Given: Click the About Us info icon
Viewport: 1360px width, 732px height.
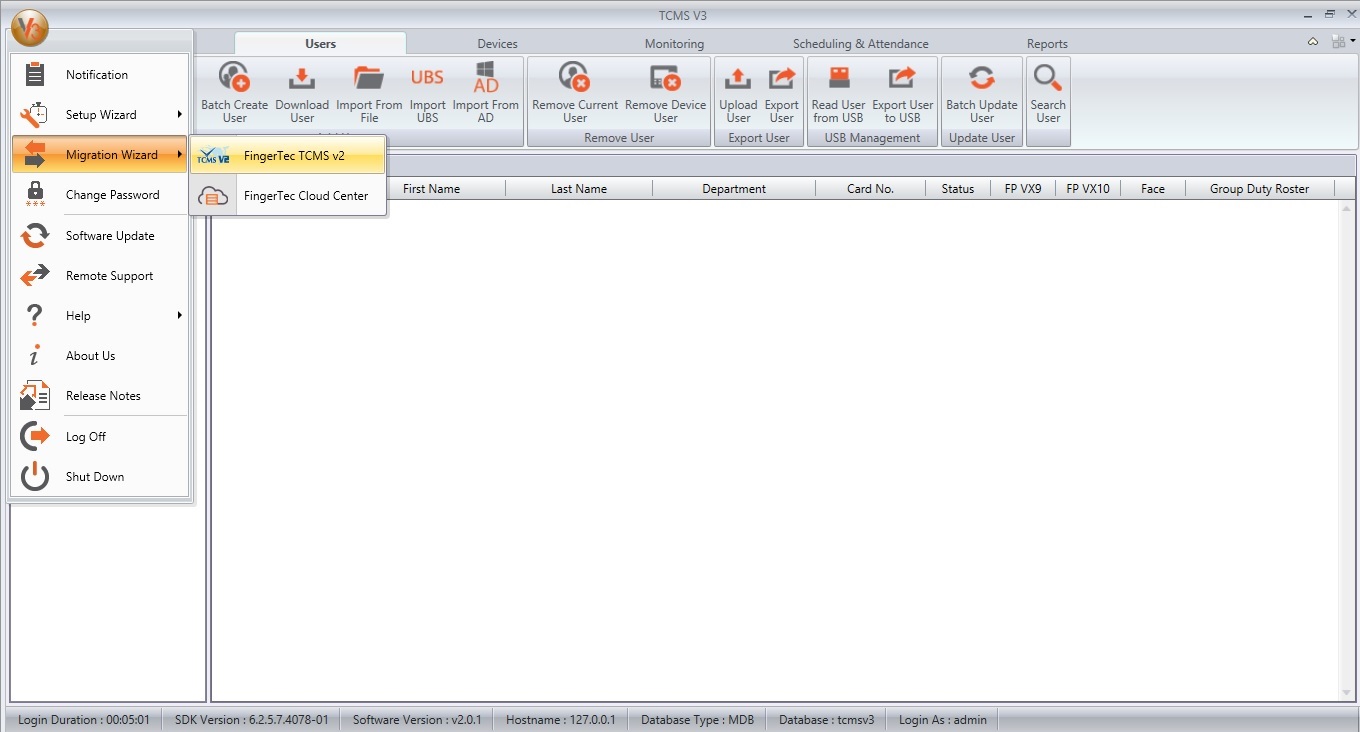Looking at the screenshot, I should (35, 356).
